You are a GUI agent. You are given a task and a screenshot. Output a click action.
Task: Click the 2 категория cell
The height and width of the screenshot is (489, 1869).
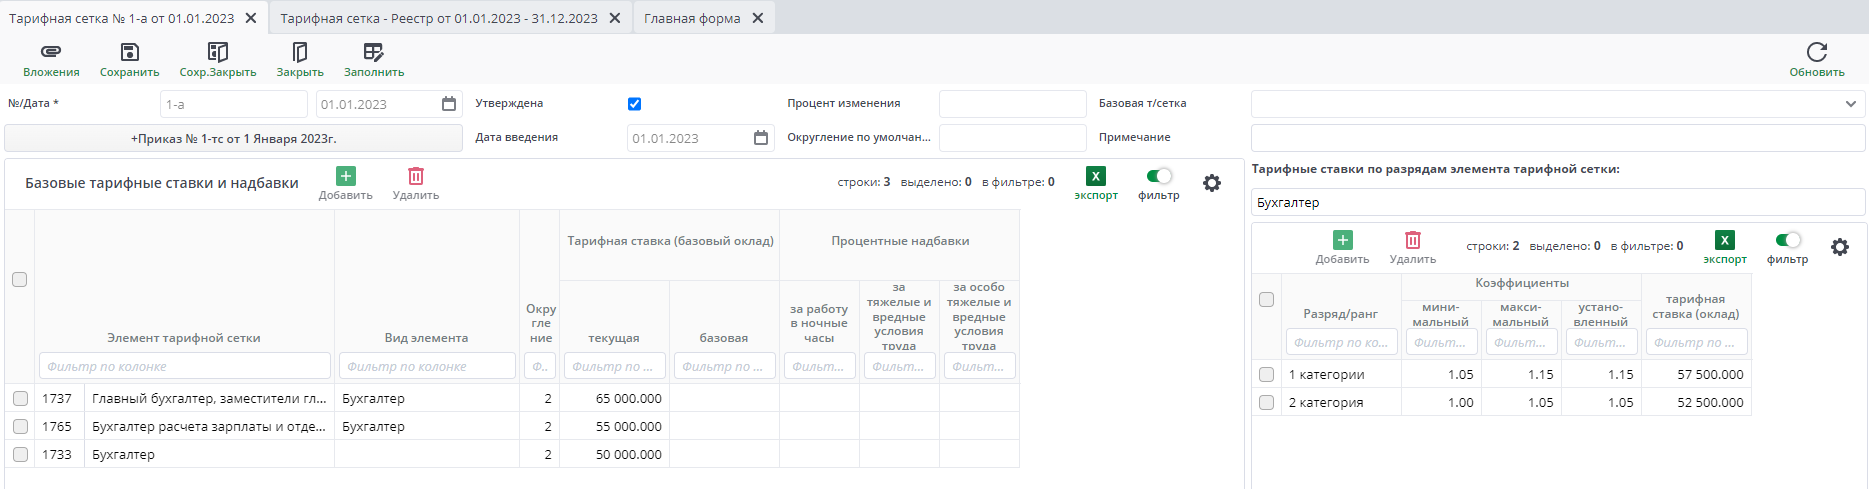(x=1341, y=402)
